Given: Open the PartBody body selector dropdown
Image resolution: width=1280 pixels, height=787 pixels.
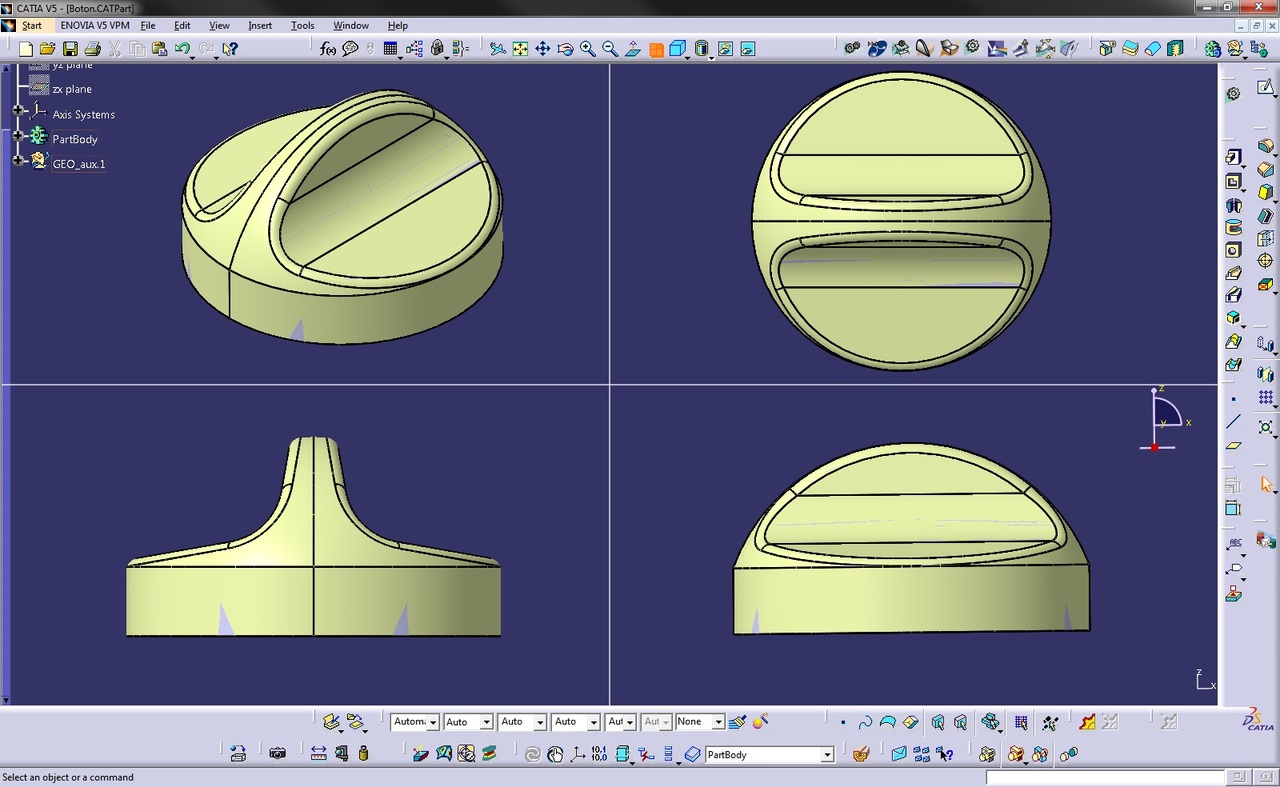Looking at the screenshot, I should 827,755.
